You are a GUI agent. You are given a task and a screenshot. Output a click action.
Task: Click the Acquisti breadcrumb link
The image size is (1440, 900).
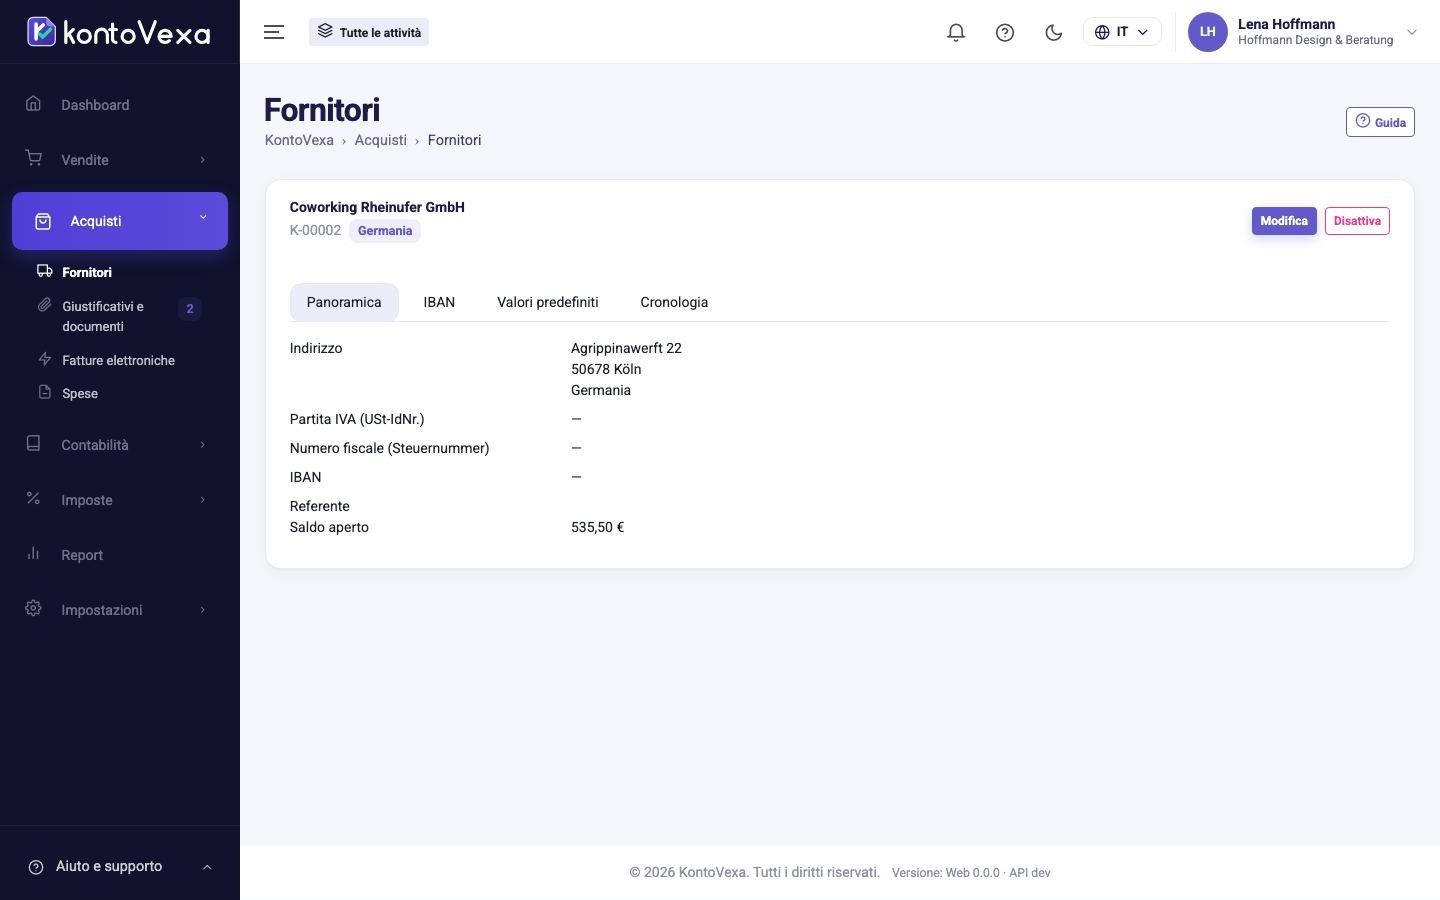coord(381,140)
